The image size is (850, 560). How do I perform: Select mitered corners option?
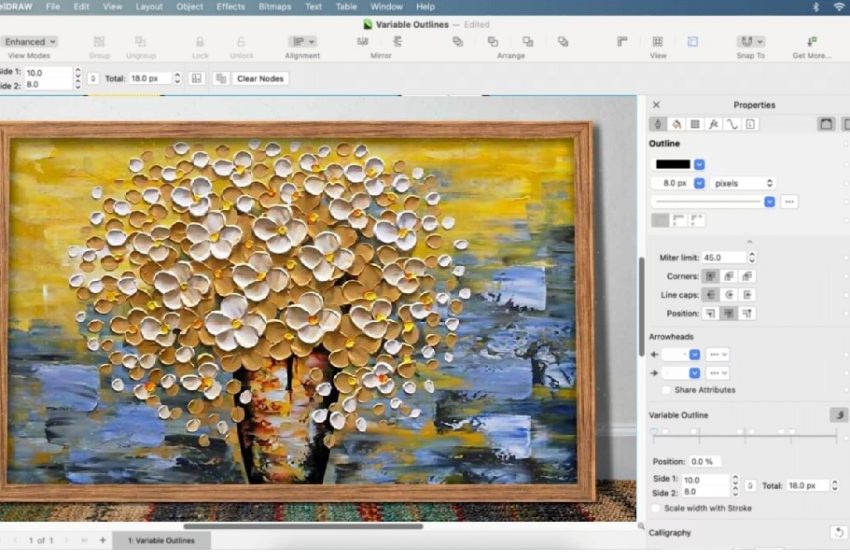pyautogui.click(x=710, y=276)
